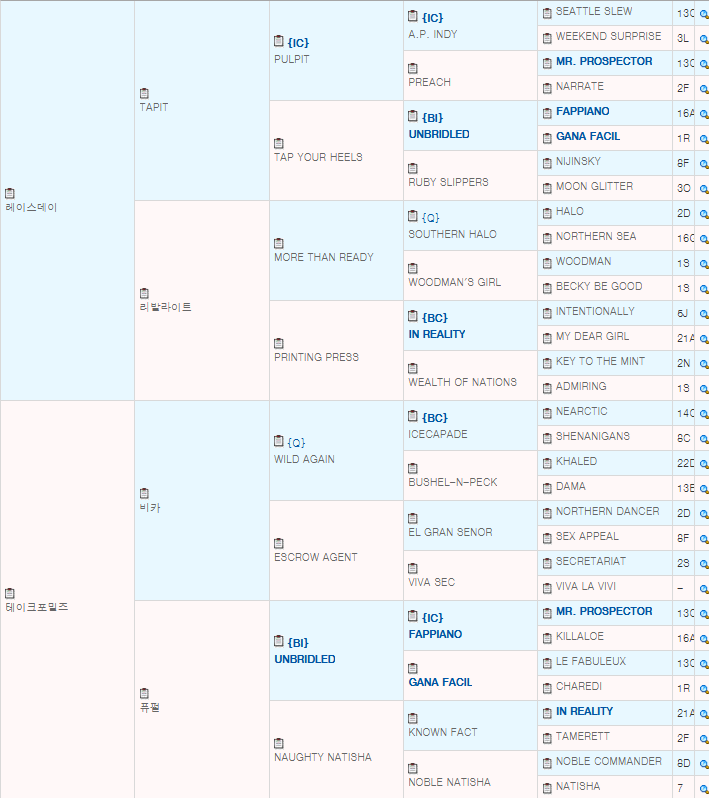Viewport: 709px width, 798px height.
Task: Open the clipboard icon beside SEATTLE SLEW
Action: pyautogui.click(x=547, y=12)
